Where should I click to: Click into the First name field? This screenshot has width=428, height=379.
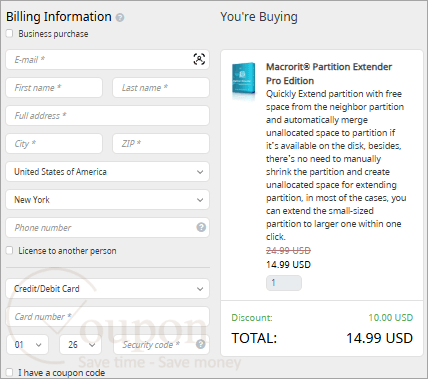54,88
